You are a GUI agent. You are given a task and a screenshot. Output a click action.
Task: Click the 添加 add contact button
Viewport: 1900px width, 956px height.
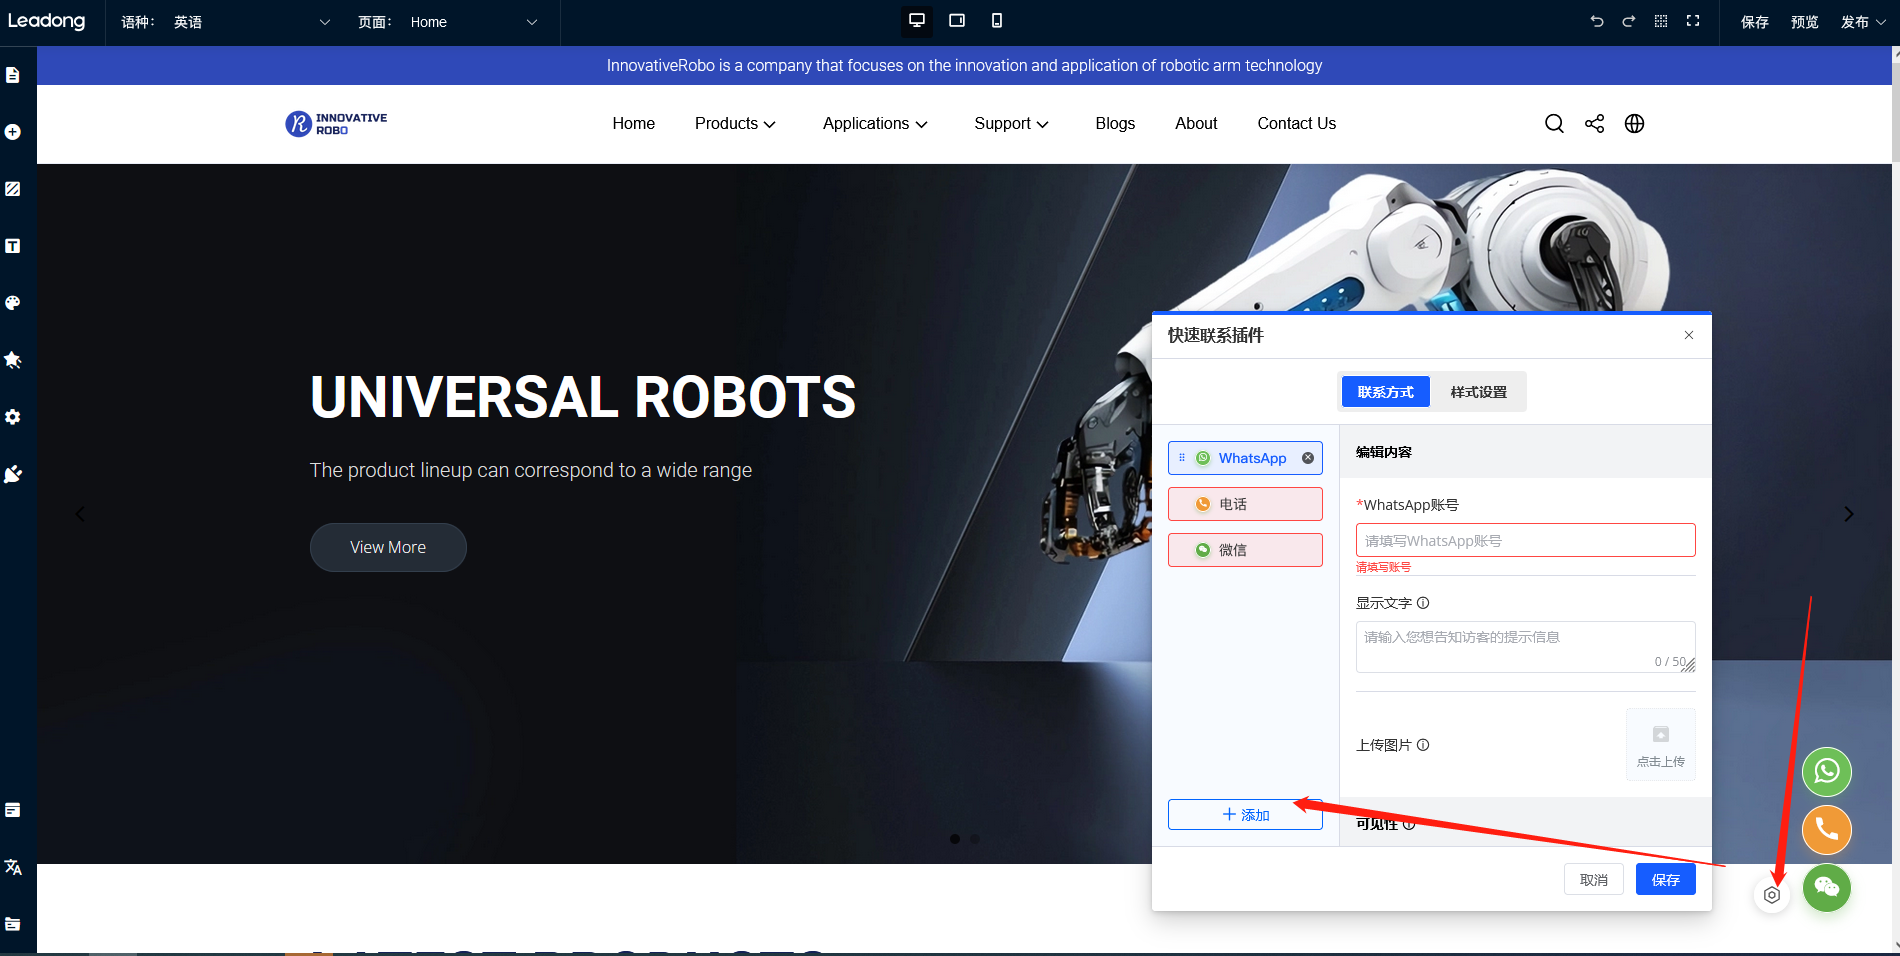coord(1245,815)
